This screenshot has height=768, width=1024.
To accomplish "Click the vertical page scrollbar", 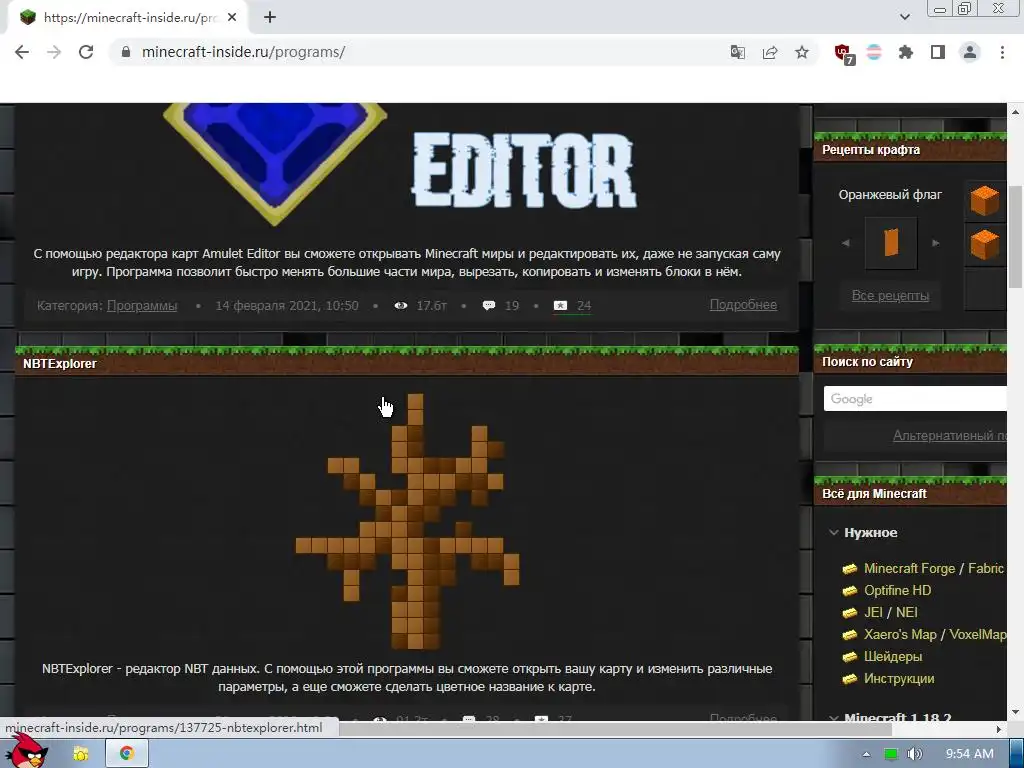I will [x=1015, y=235].
